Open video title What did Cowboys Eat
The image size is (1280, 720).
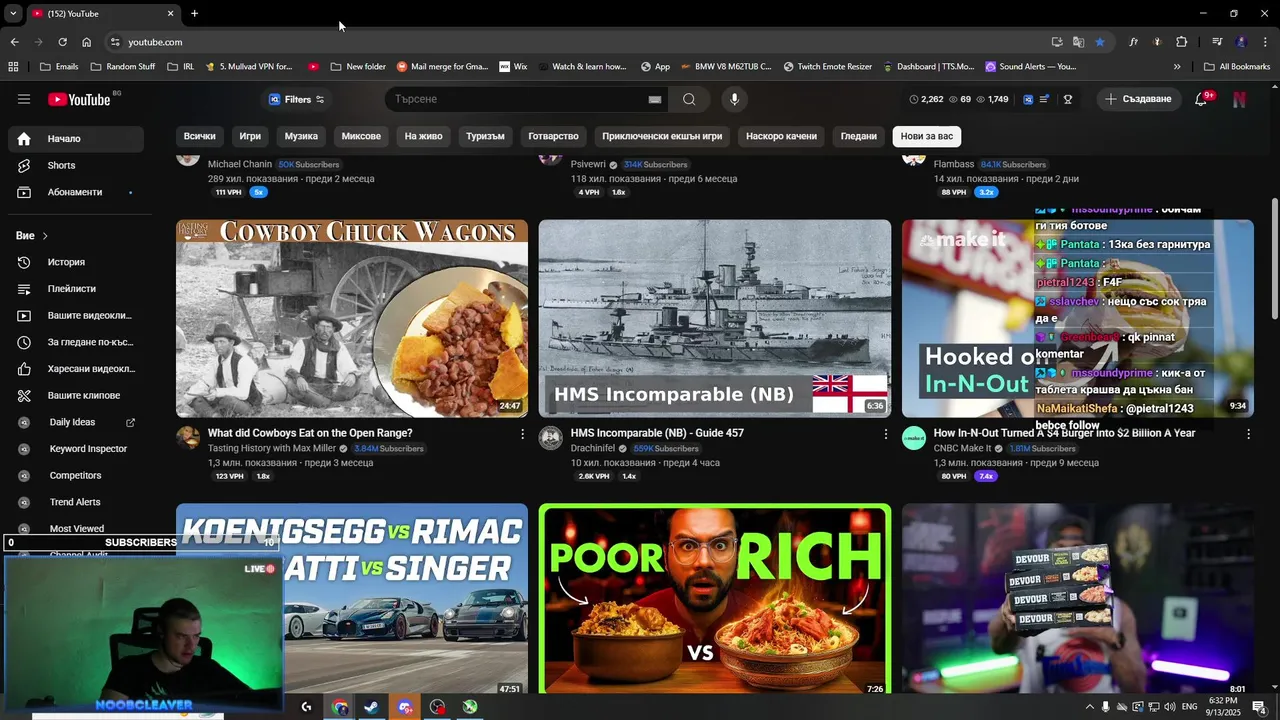click(x=310, y=433)
